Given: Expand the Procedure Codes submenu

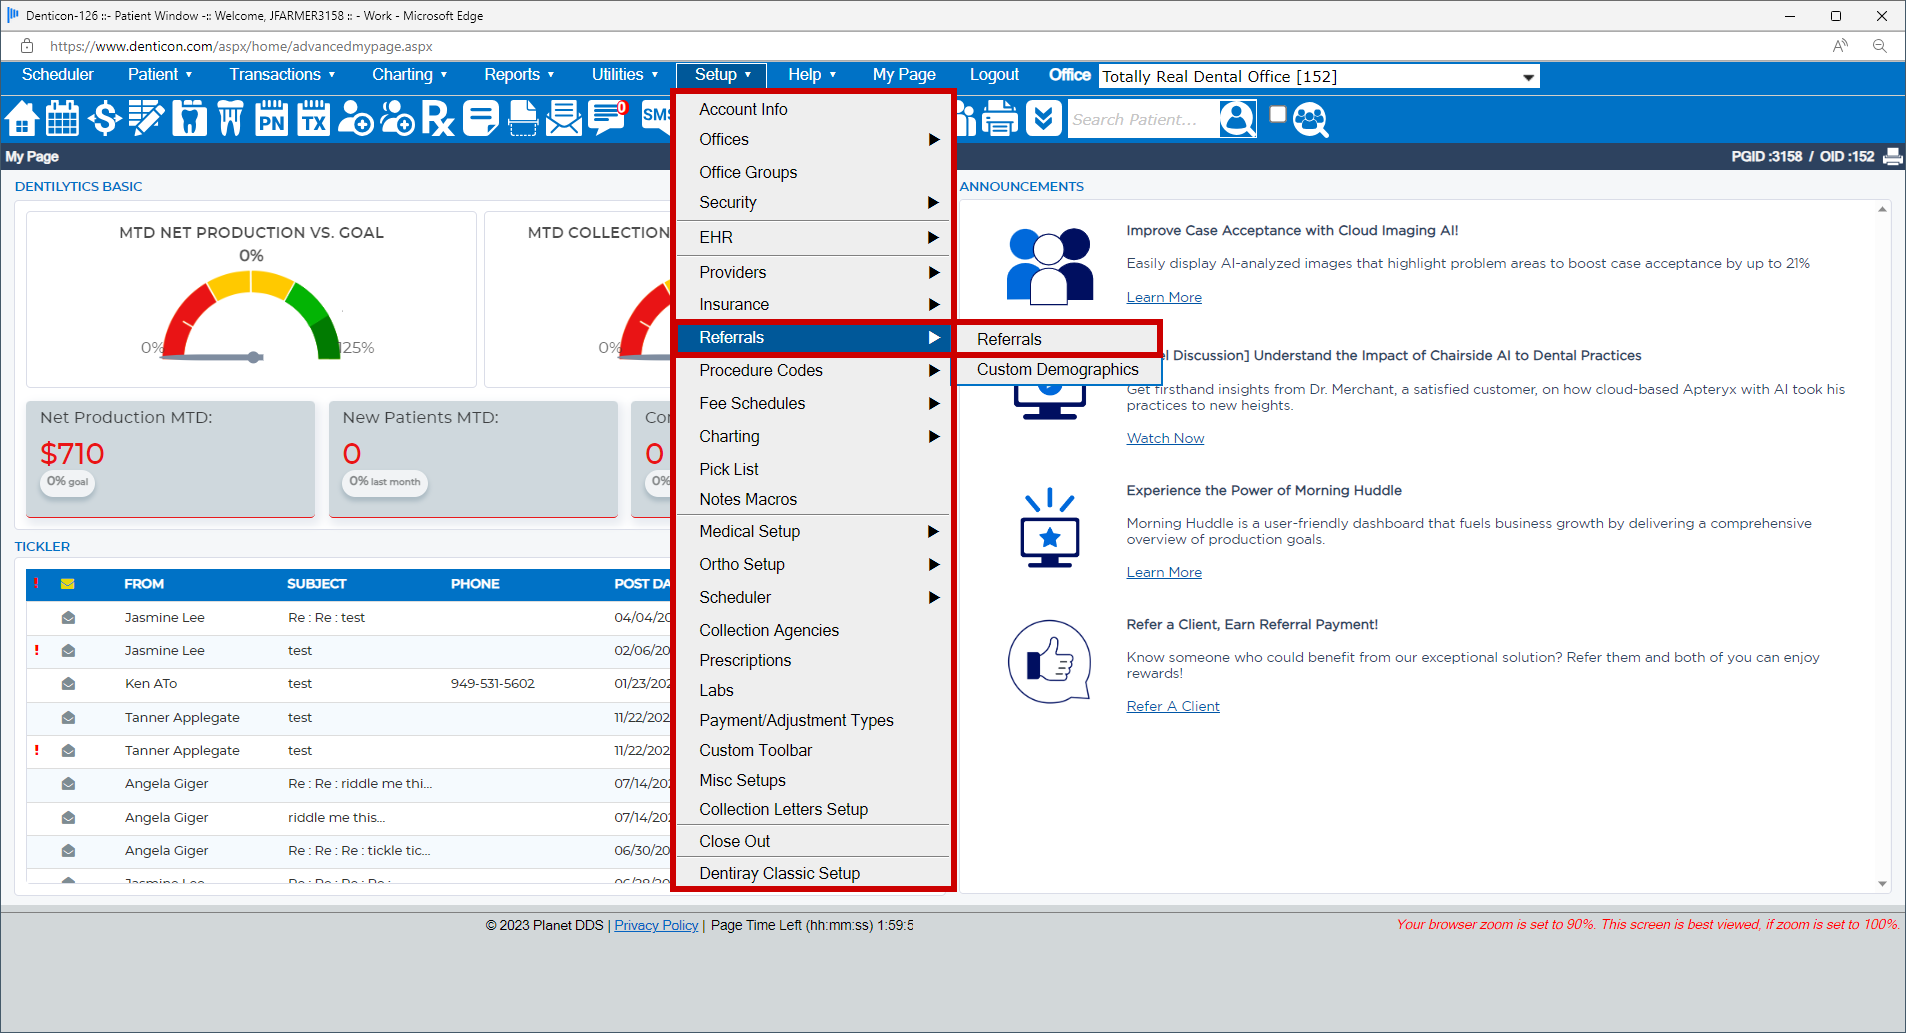Looking at the screenshot, I should tap(812, 370).
